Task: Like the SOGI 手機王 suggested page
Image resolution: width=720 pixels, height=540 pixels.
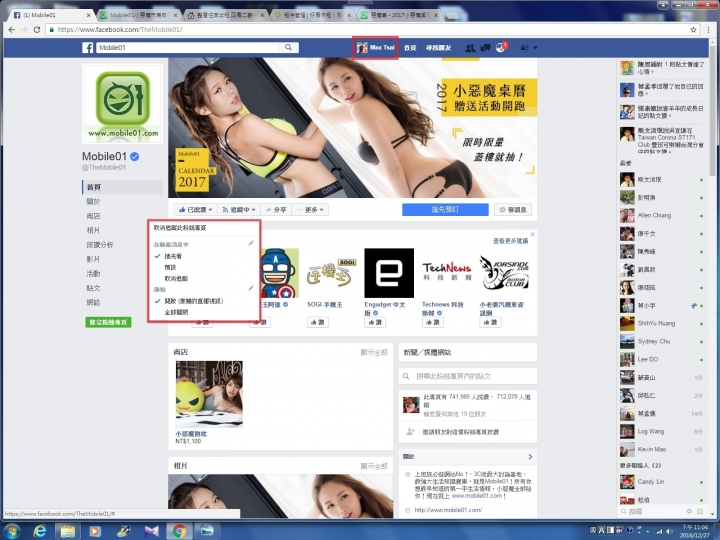Action: tap(317, 322)
